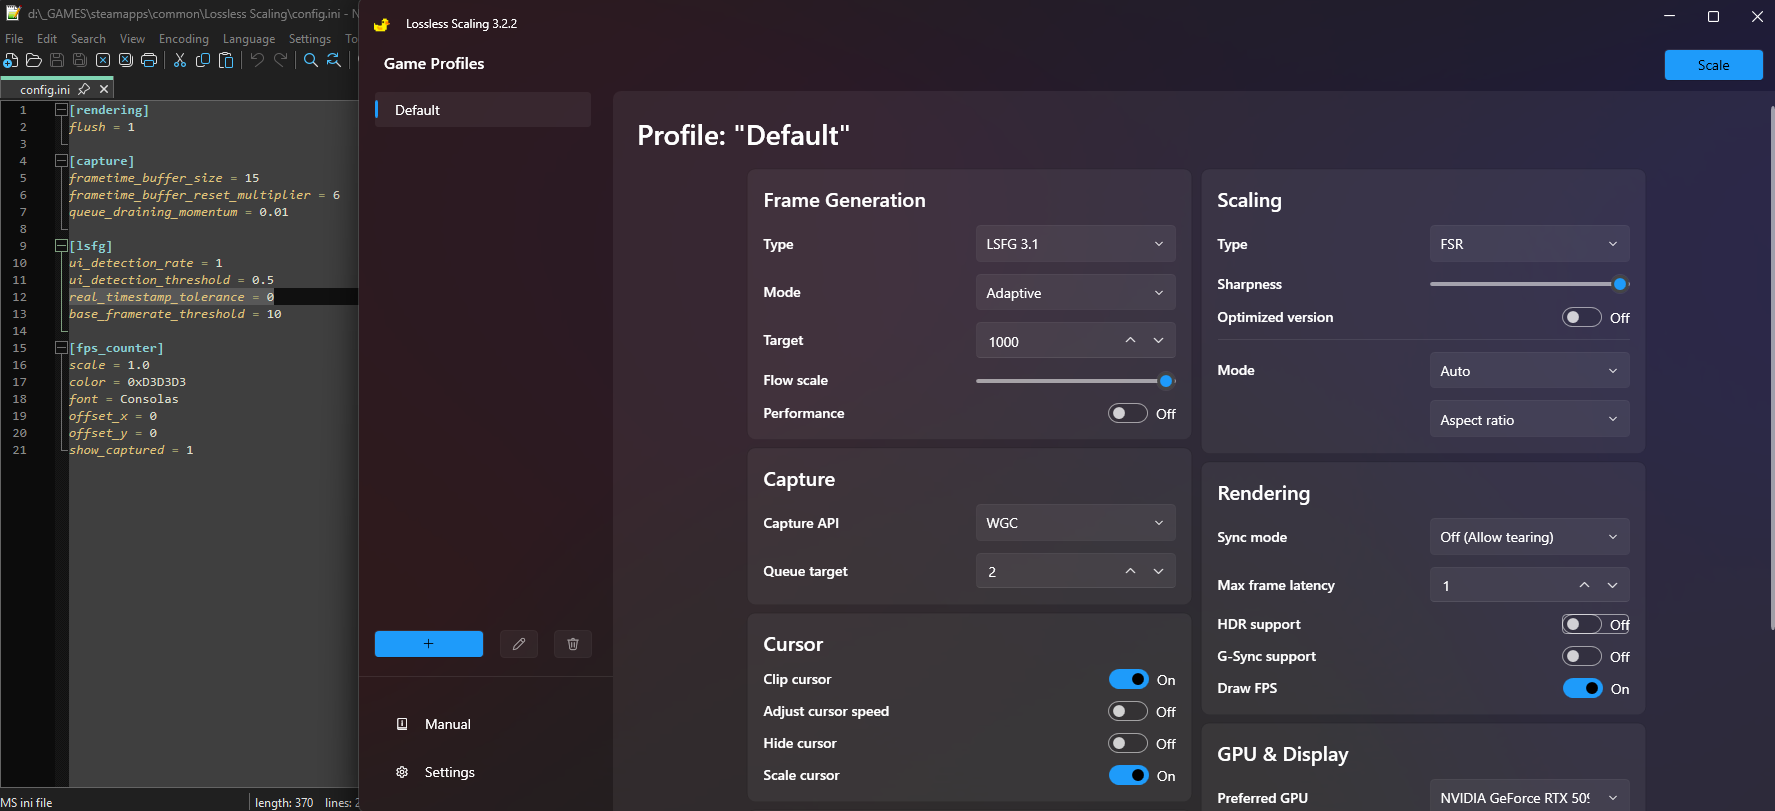Create a new file in Notepad++
The width and height of the screenshot is (1775, 811).
(x=10, y=60)
